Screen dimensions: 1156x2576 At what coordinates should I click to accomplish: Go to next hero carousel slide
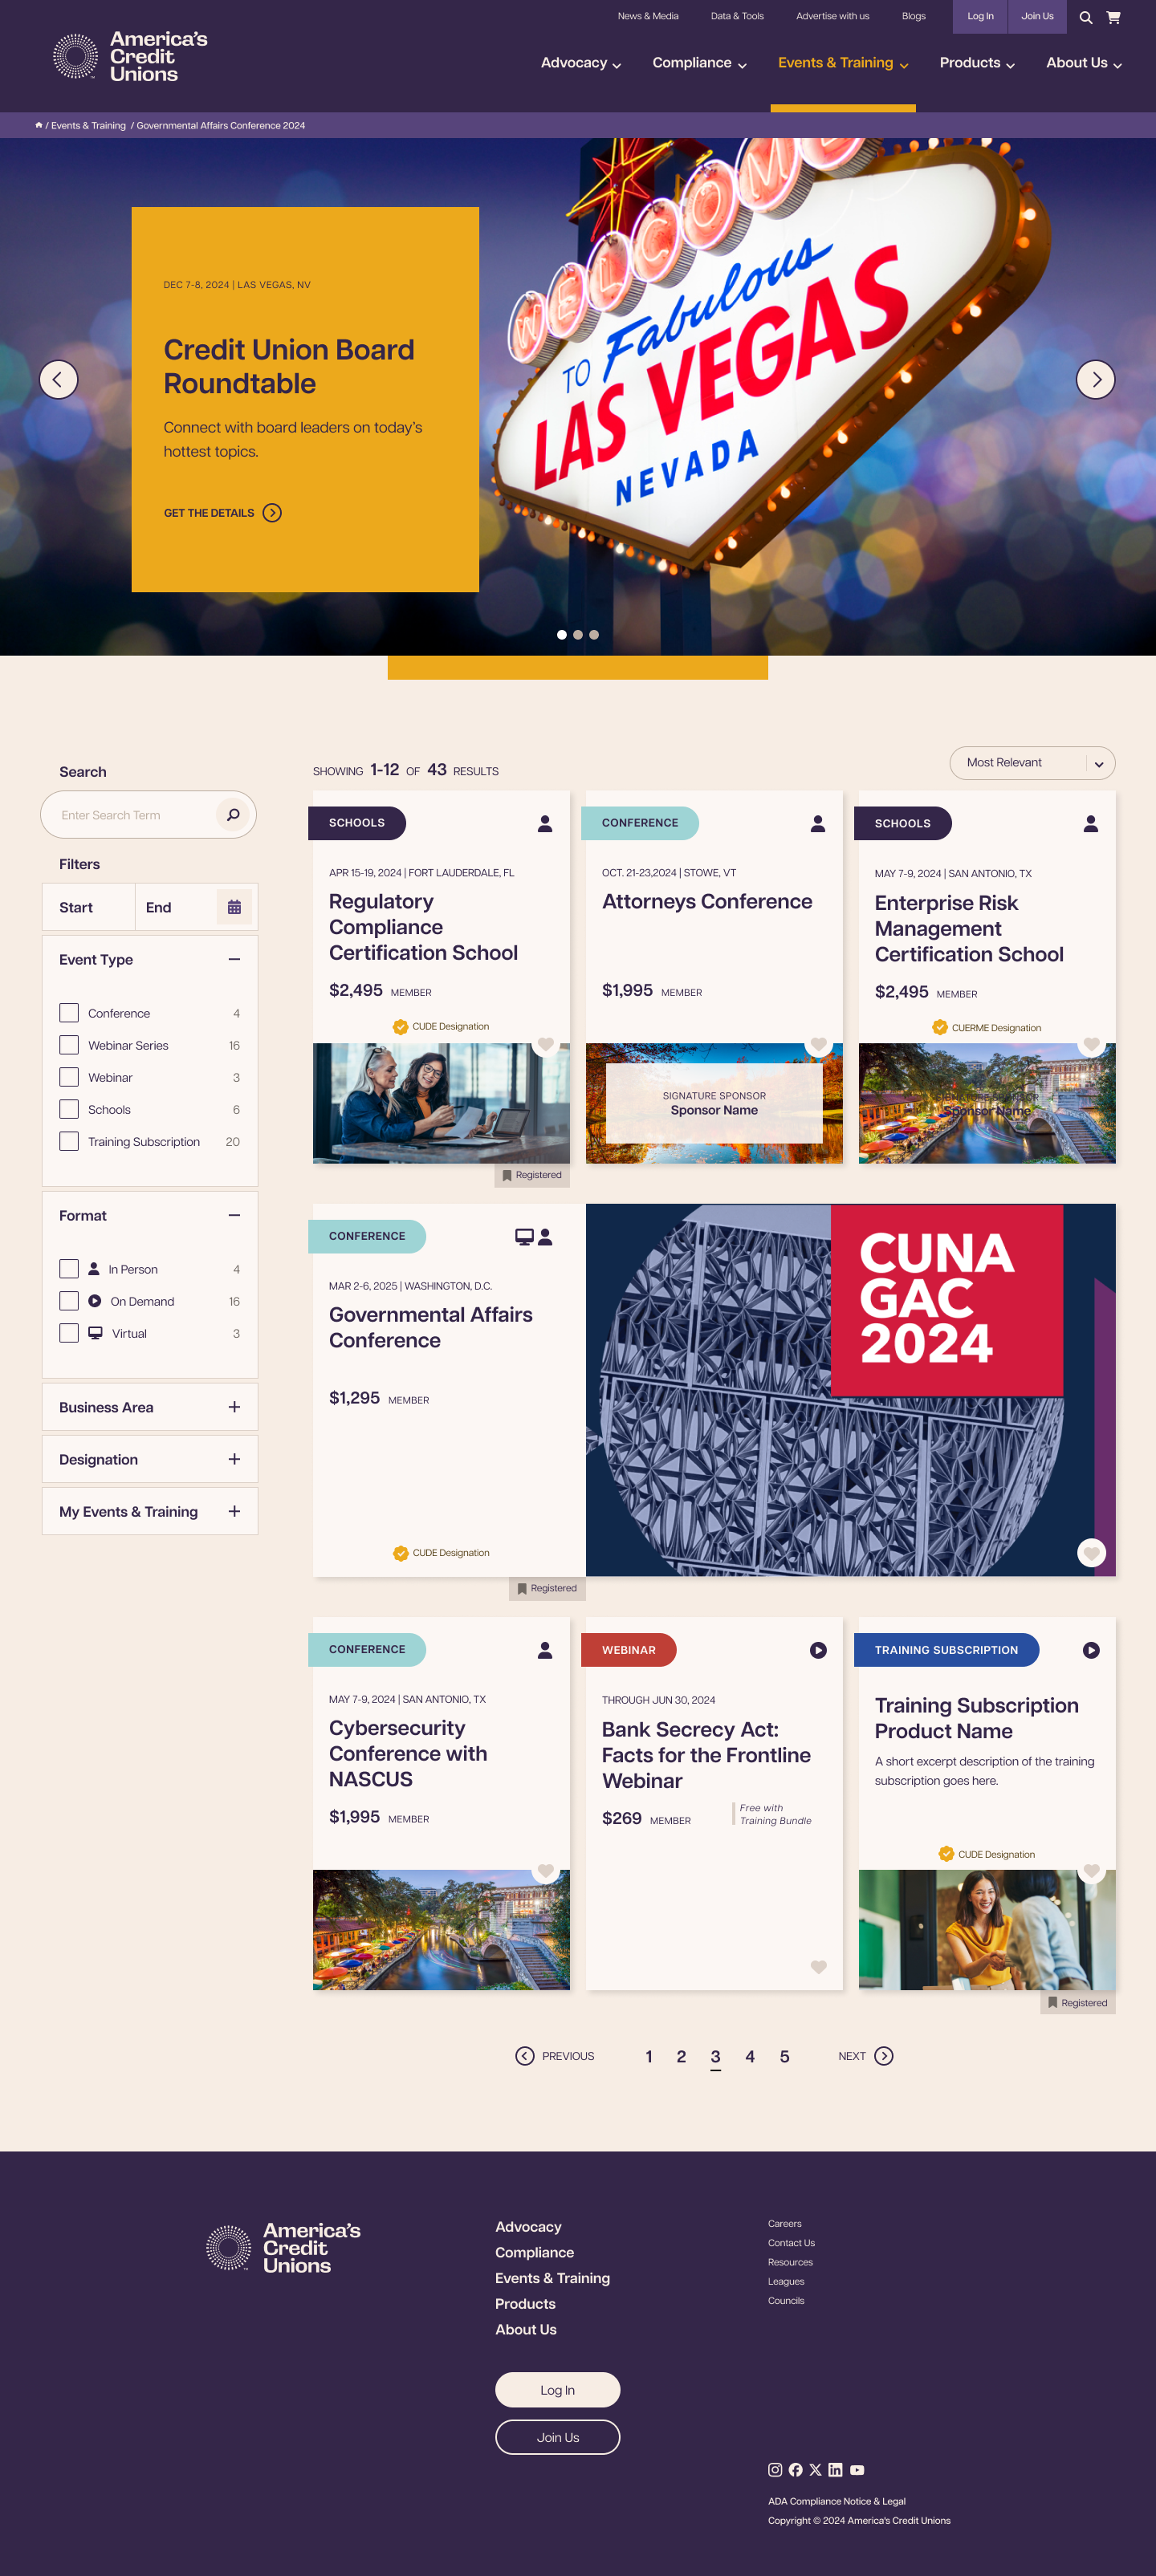1095,380
